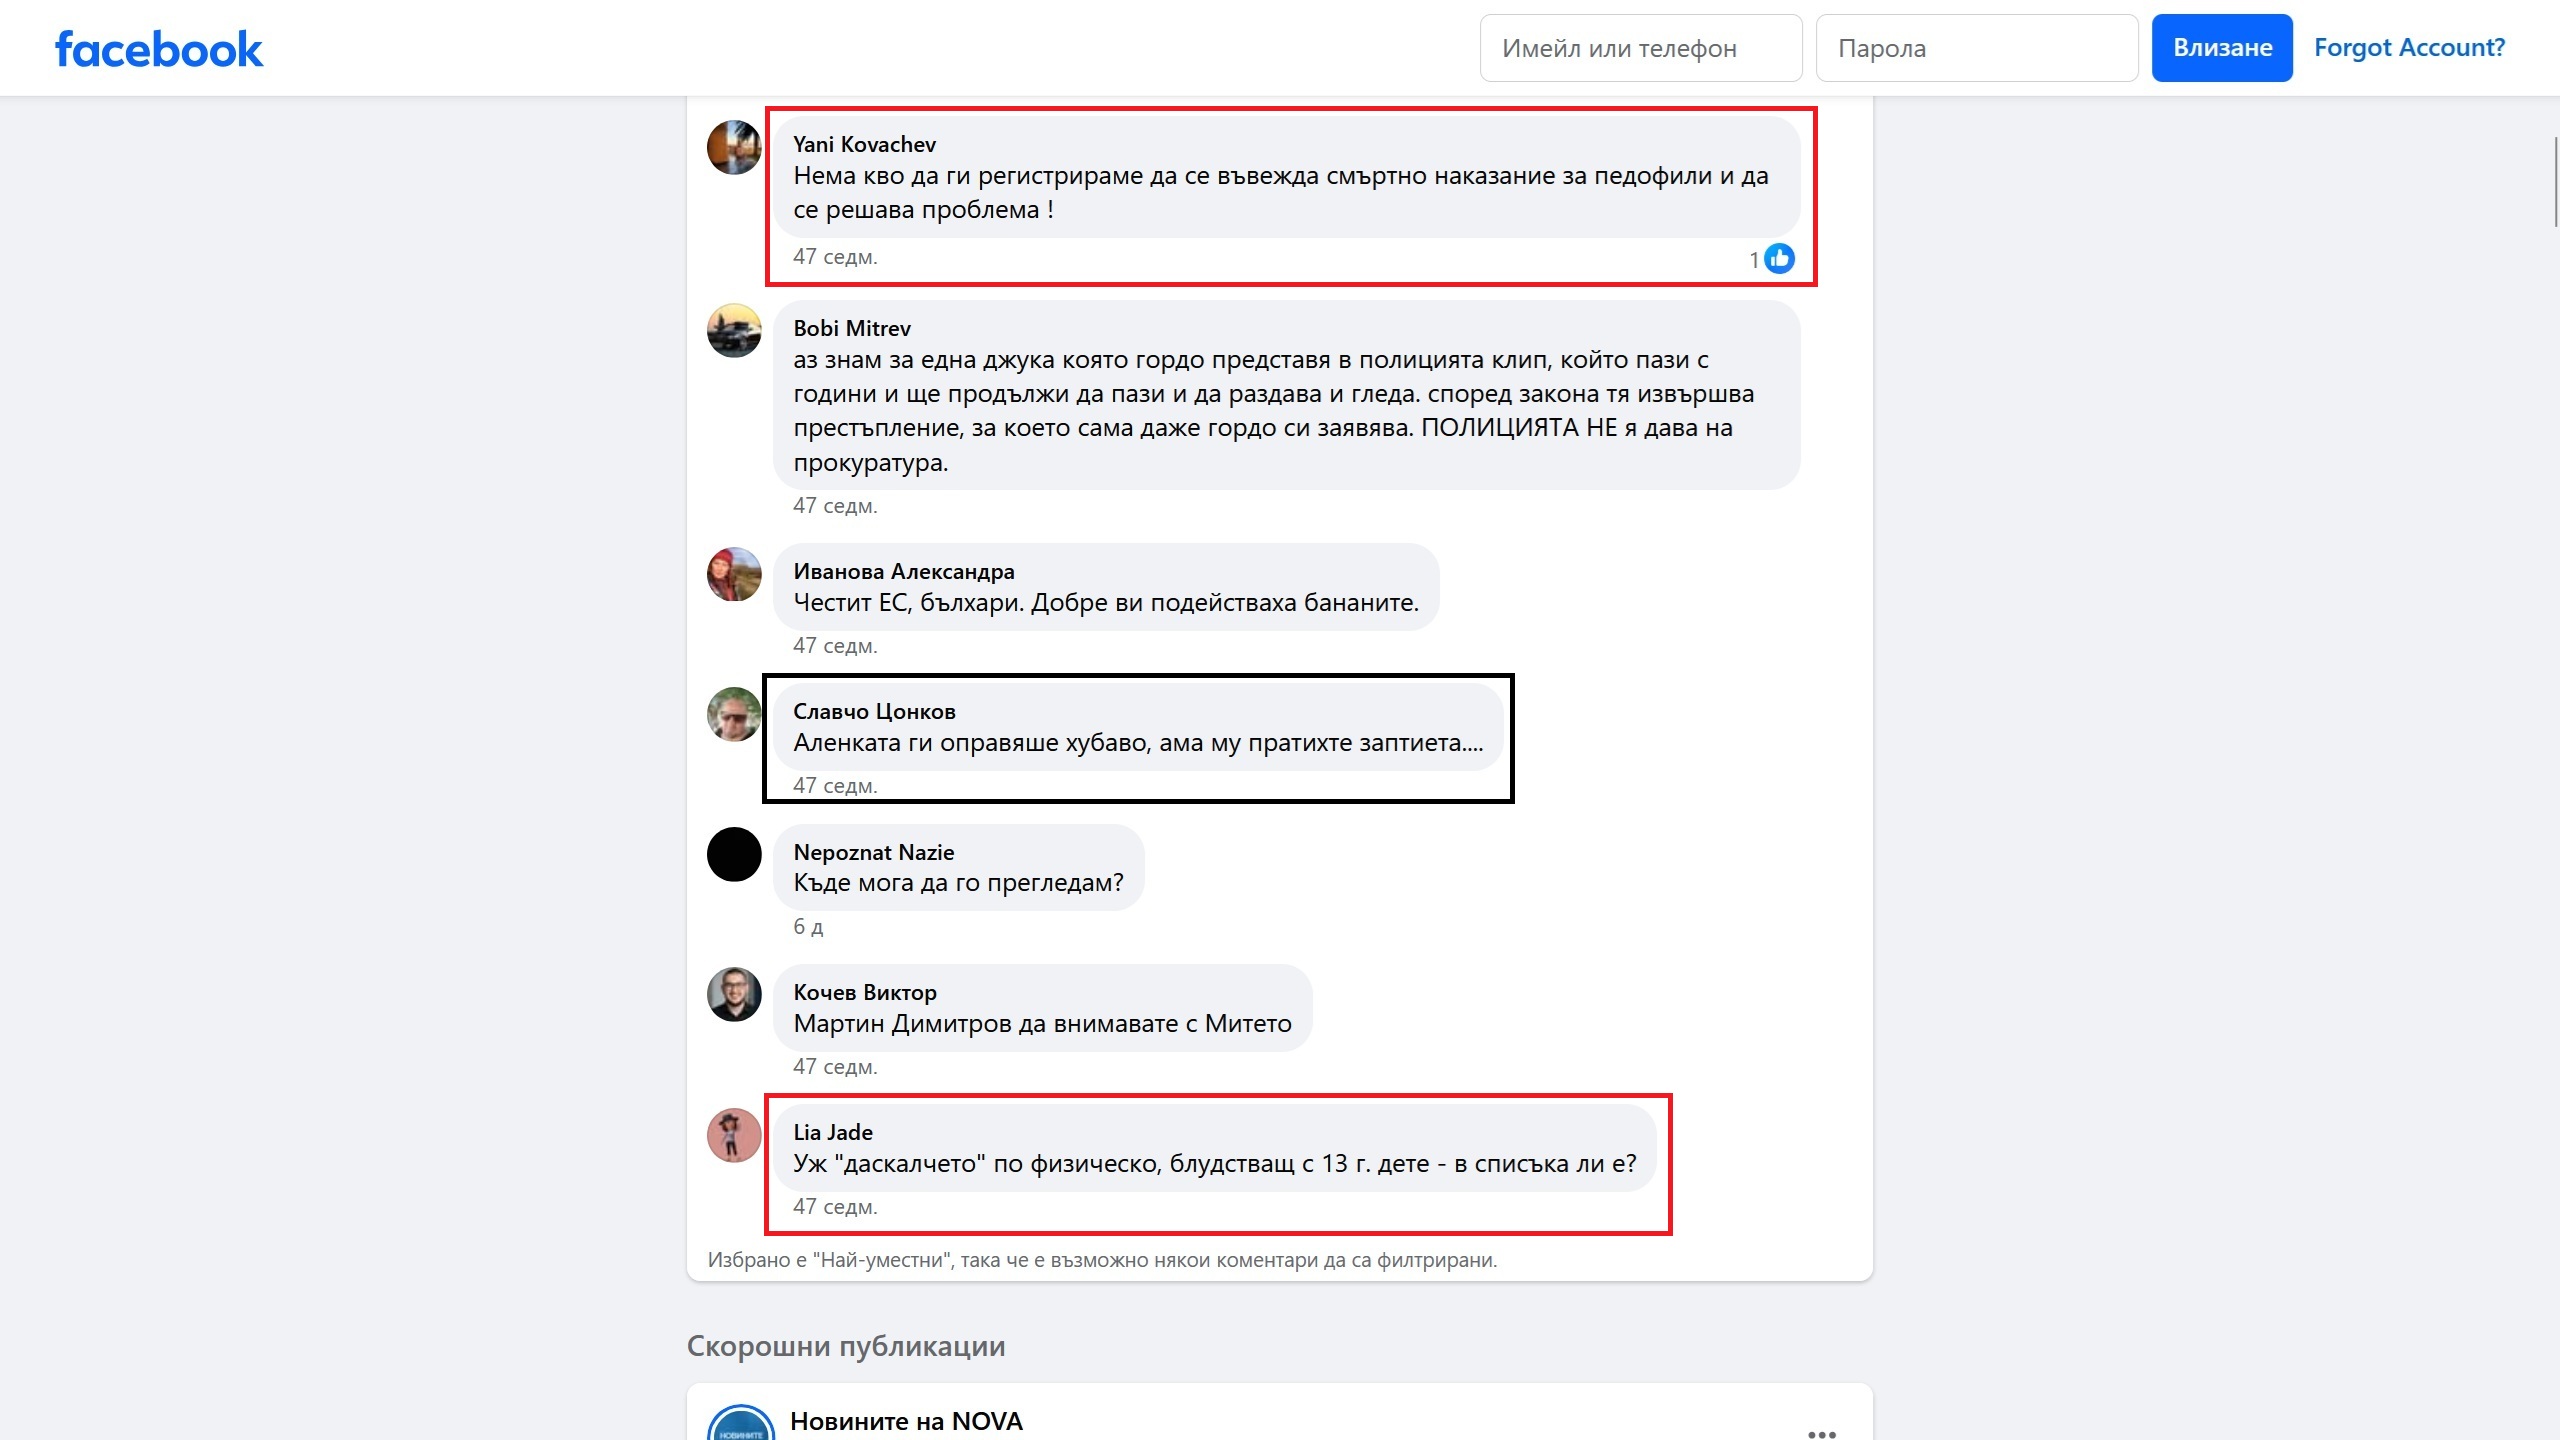2560x1440 pixels.
Task: Focus the Парола password field
Action: click(1977, 48)
